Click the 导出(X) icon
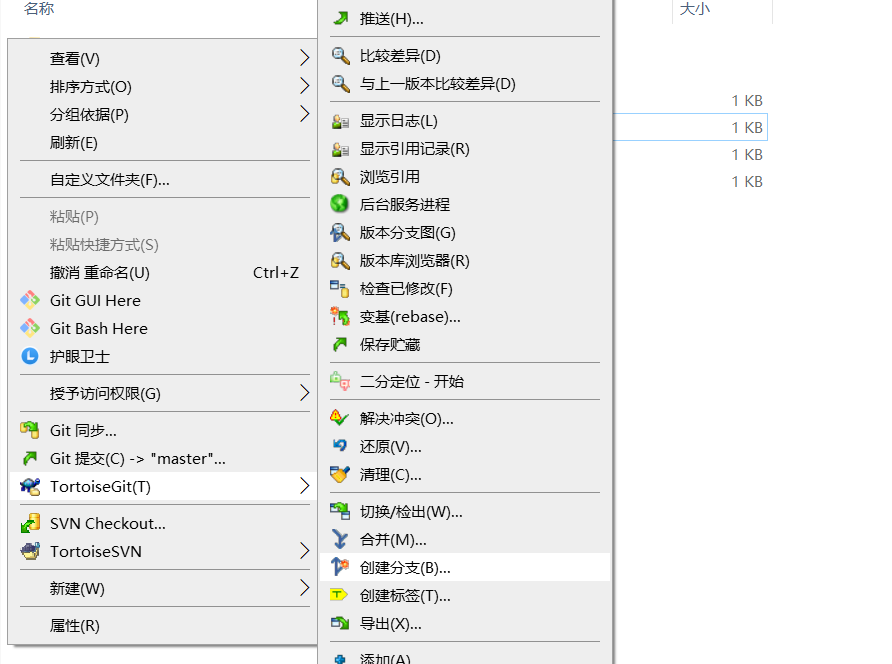Image resolution: width=892 pixels, height=664 pixels. click(340, 624)
